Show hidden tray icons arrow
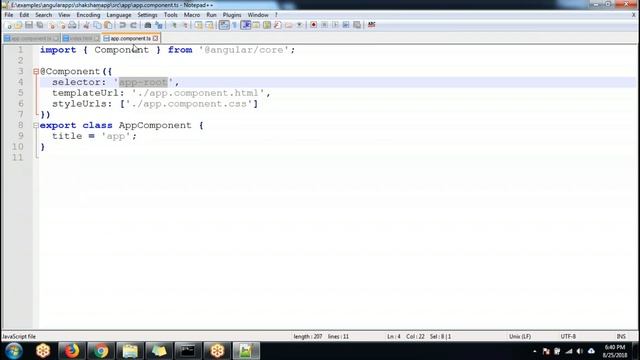Screen dimensions: 640x360 coord(535,351)
